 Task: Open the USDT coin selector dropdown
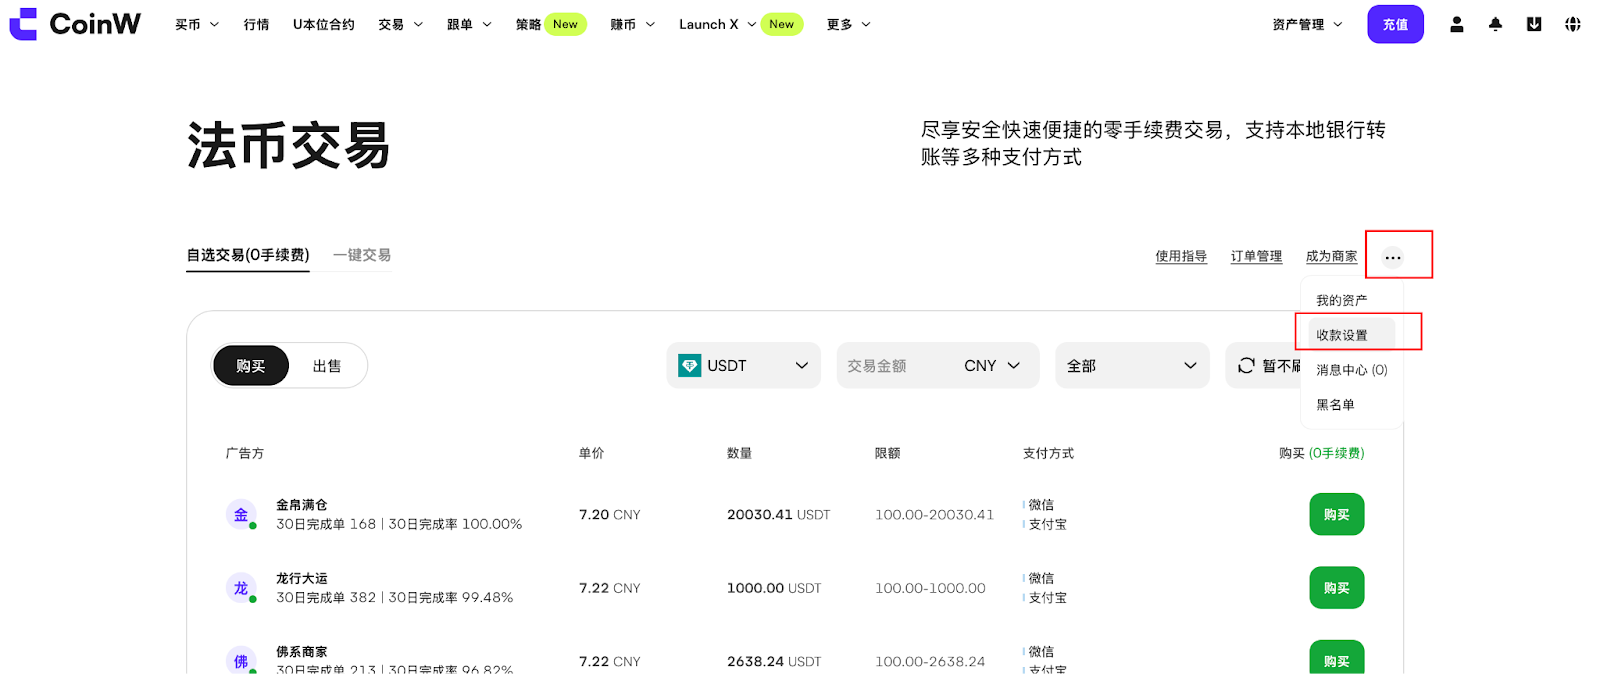pyautogui.click(x=744, y=366)
